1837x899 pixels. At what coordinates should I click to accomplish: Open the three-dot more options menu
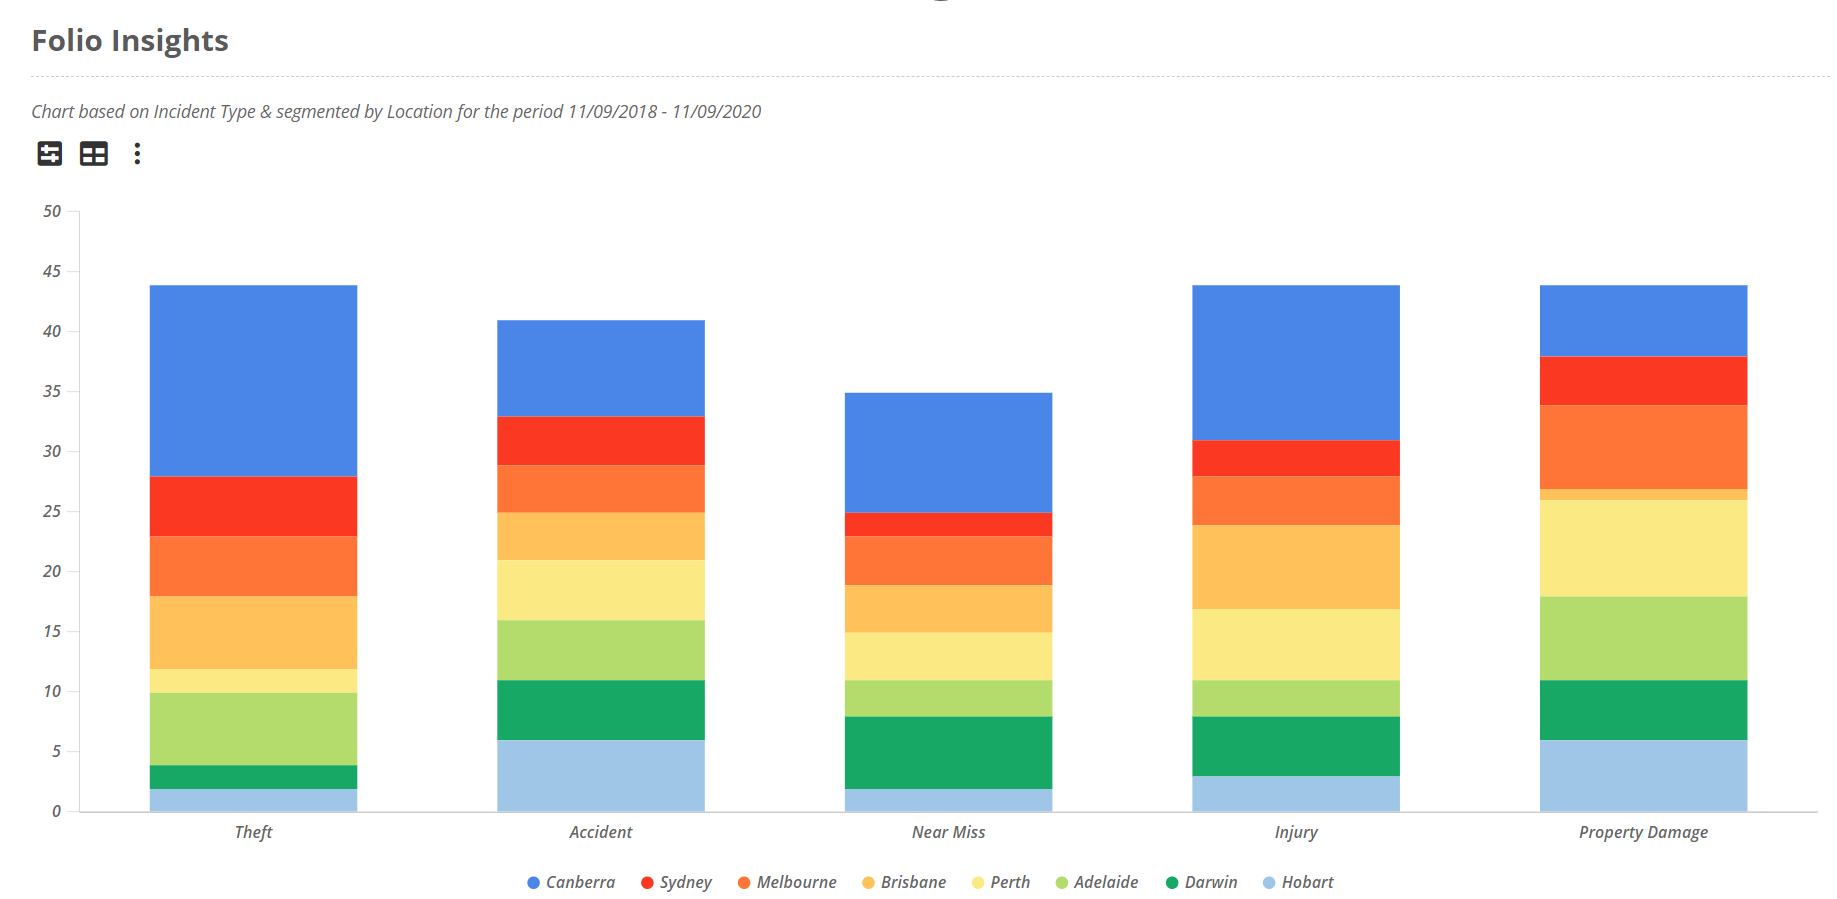pyautogui.click(x=137, y=153)
